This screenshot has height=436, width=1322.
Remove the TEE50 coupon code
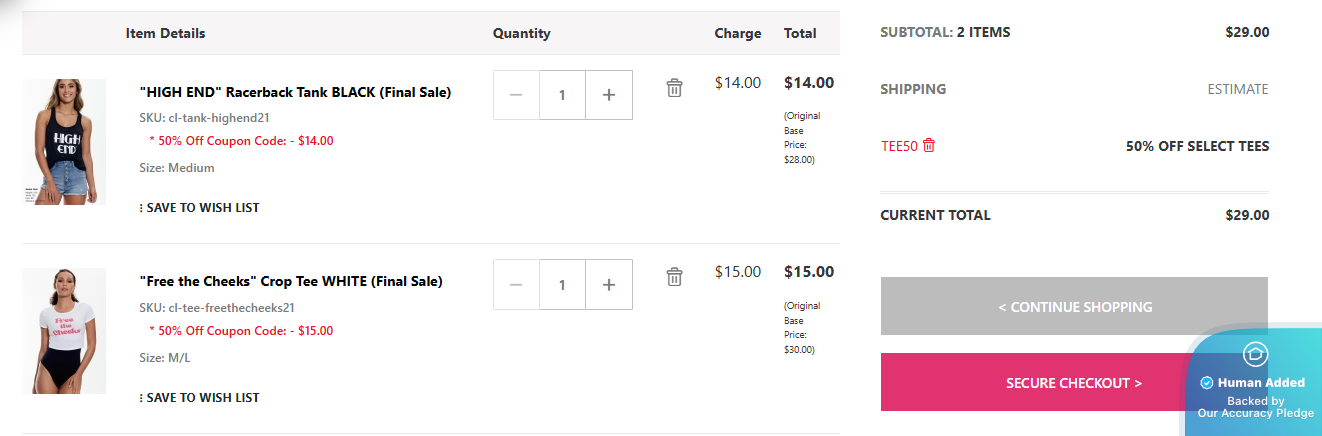click(929, 146)
